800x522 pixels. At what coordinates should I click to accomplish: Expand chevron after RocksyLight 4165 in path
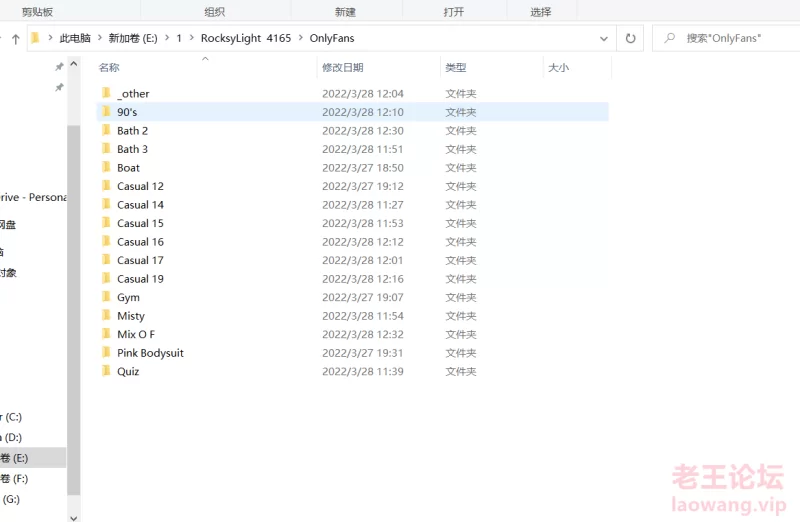pos(301,38)
